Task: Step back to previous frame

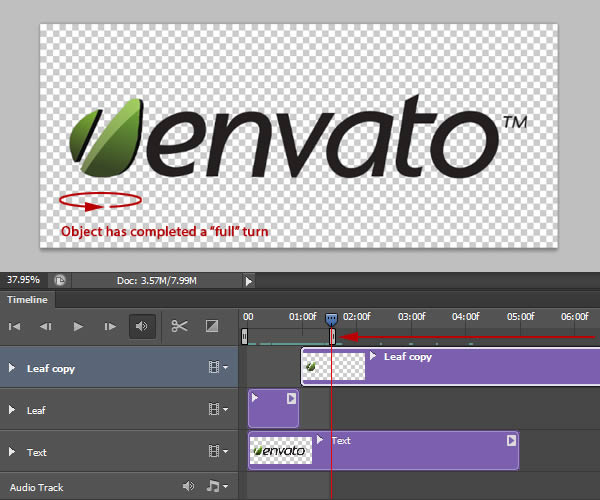Action: coord(46,327)
